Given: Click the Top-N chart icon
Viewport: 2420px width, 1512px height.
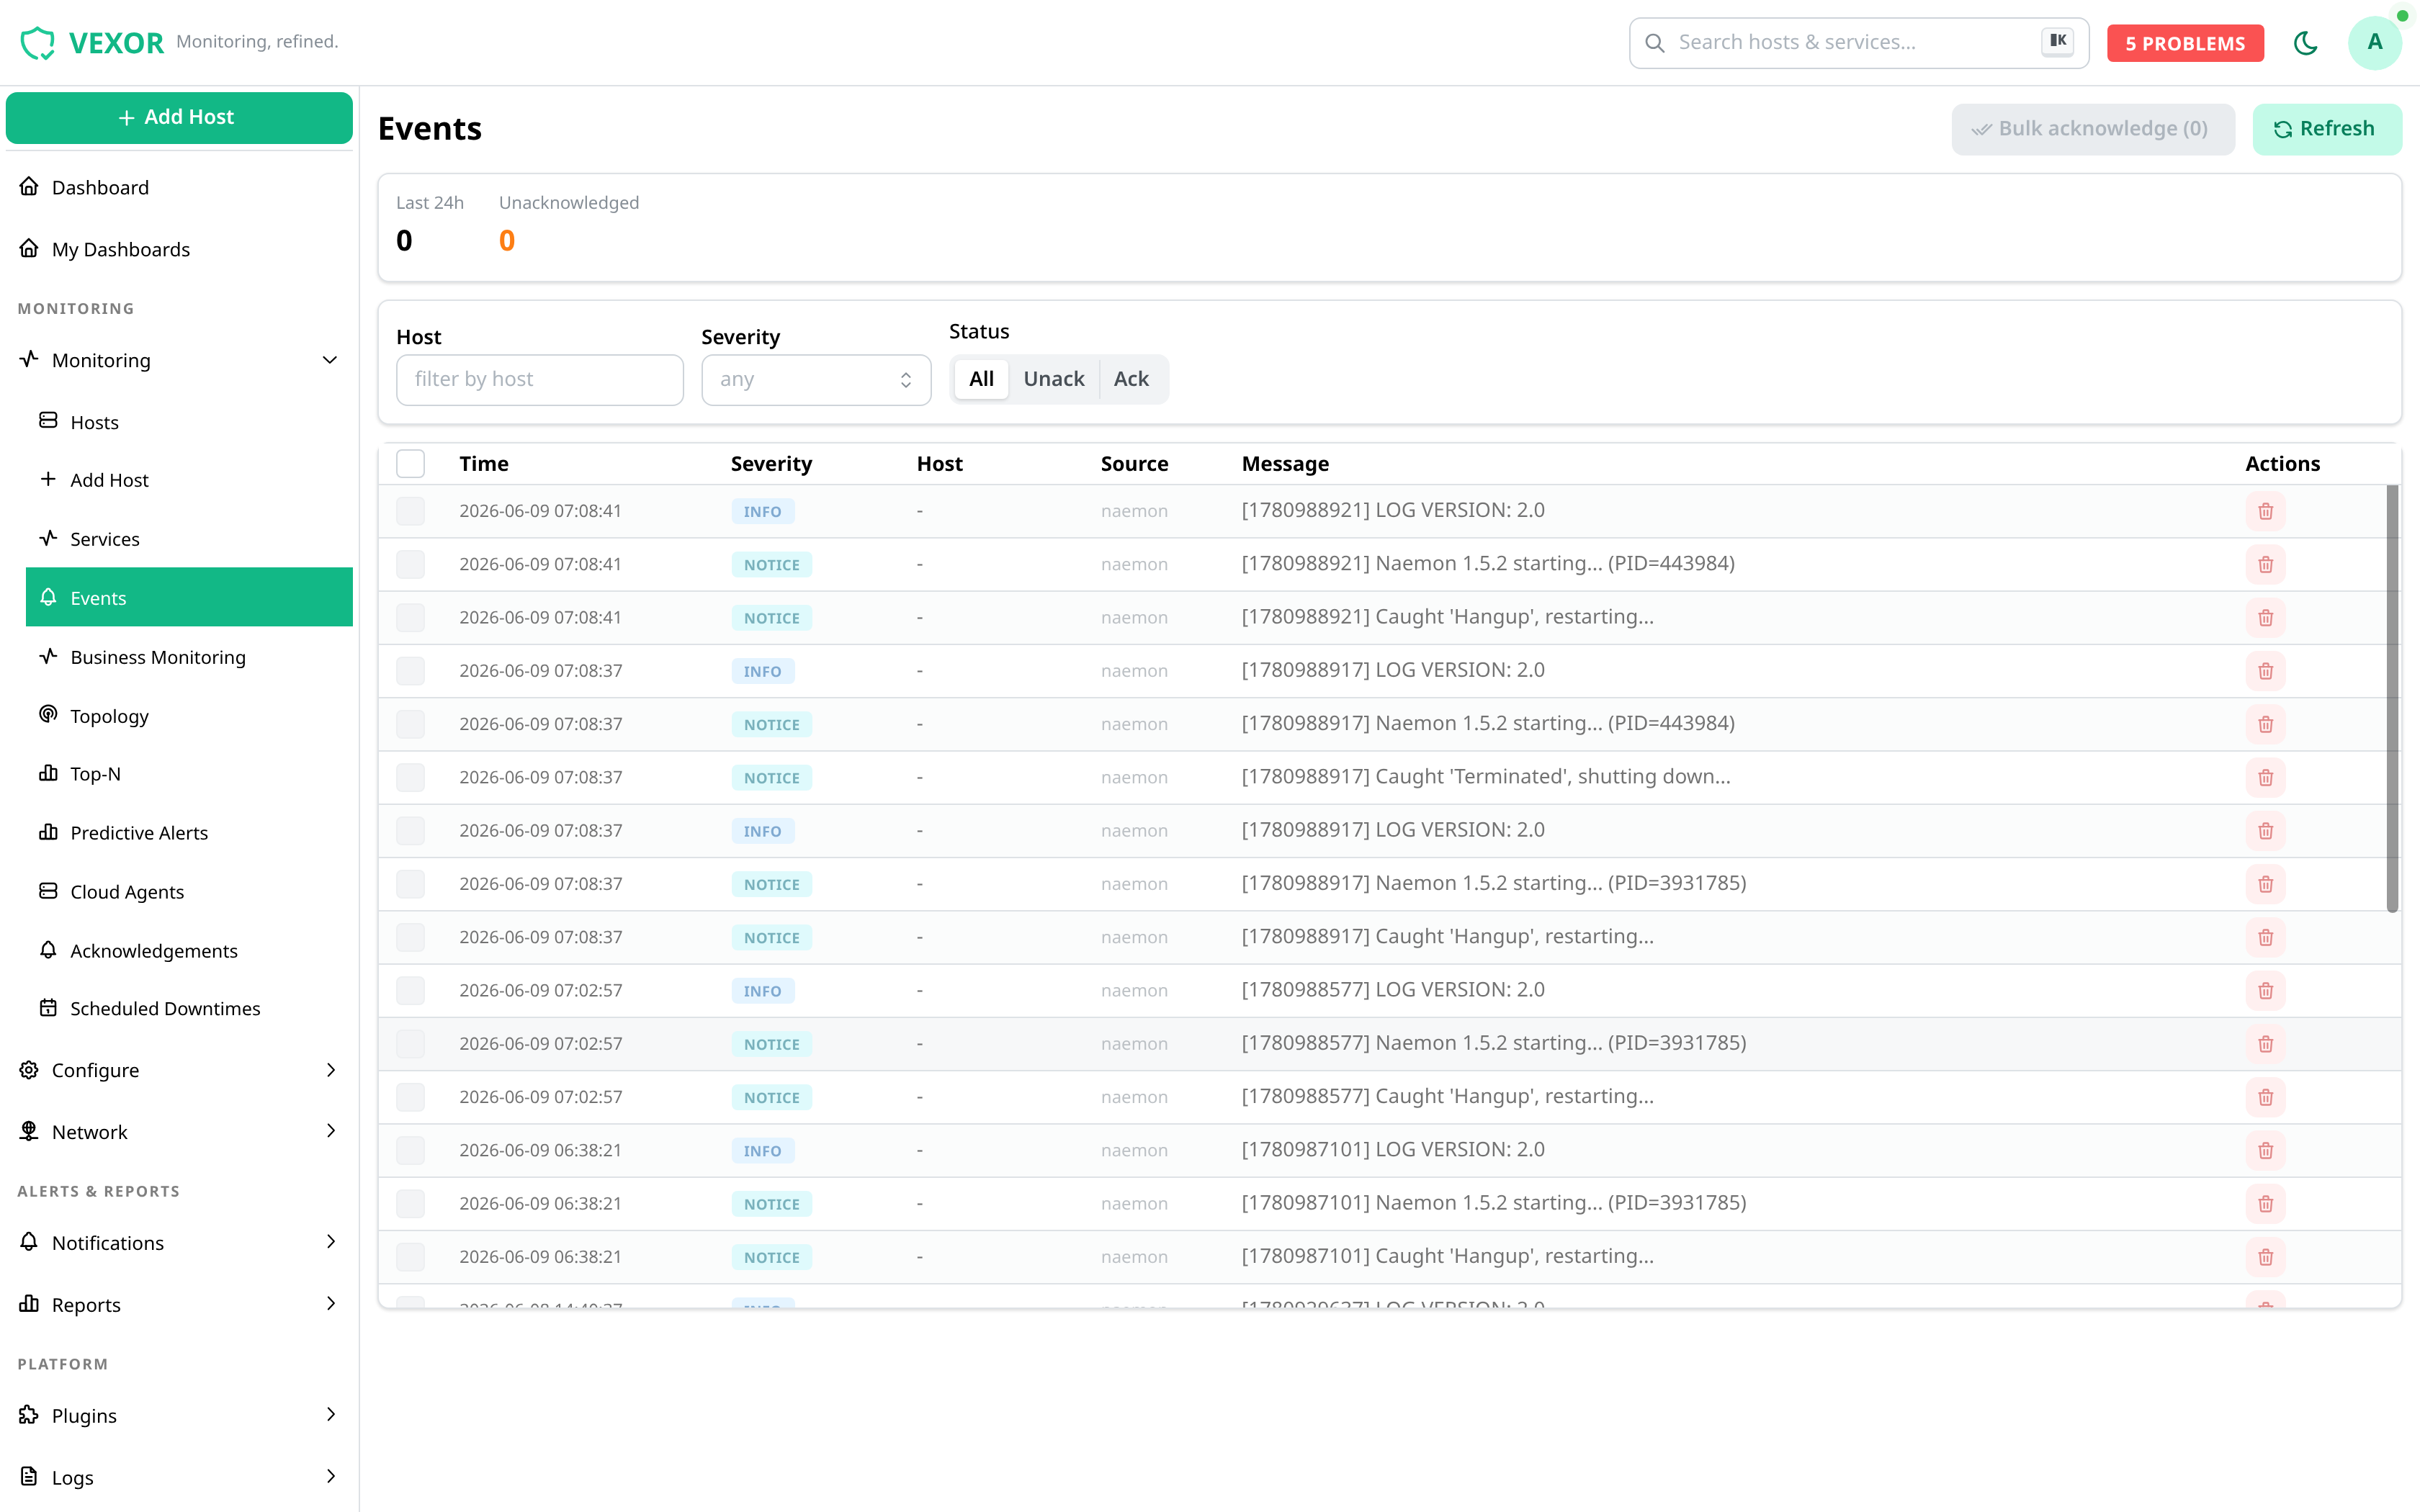Looking at the screenshot, I should tap(48, 773).
